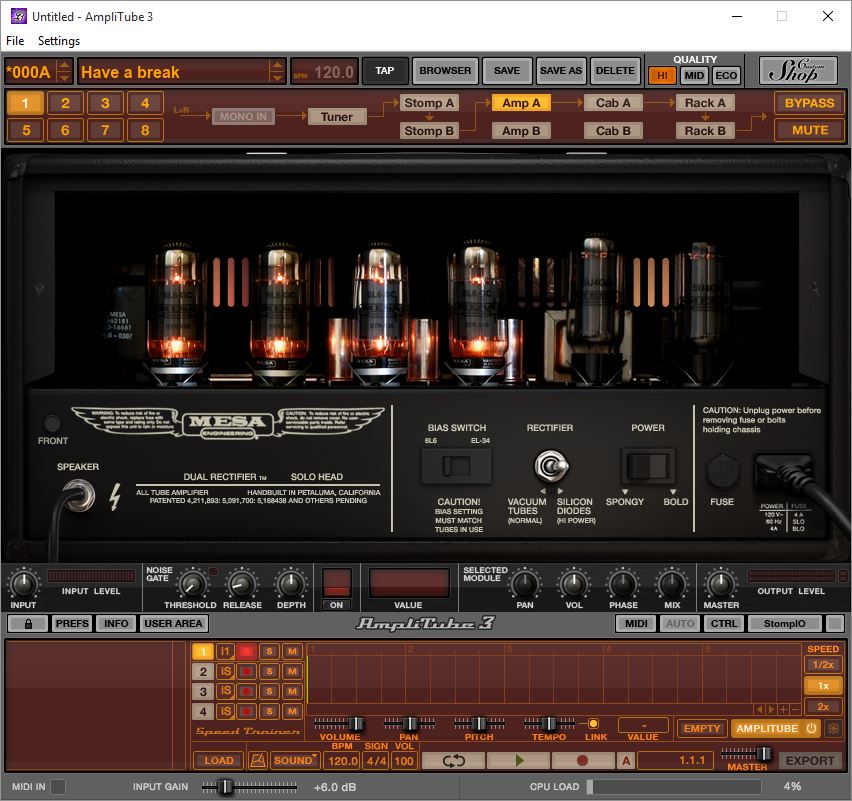852x801 pixels.
Task: Click the small square button right of StompIO
Action: click(x=835, y=623)
